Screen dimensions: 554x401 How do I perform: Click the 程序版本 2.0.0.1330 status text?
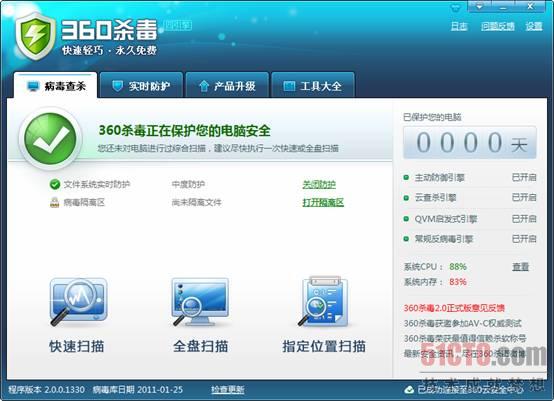coord(46,390)
